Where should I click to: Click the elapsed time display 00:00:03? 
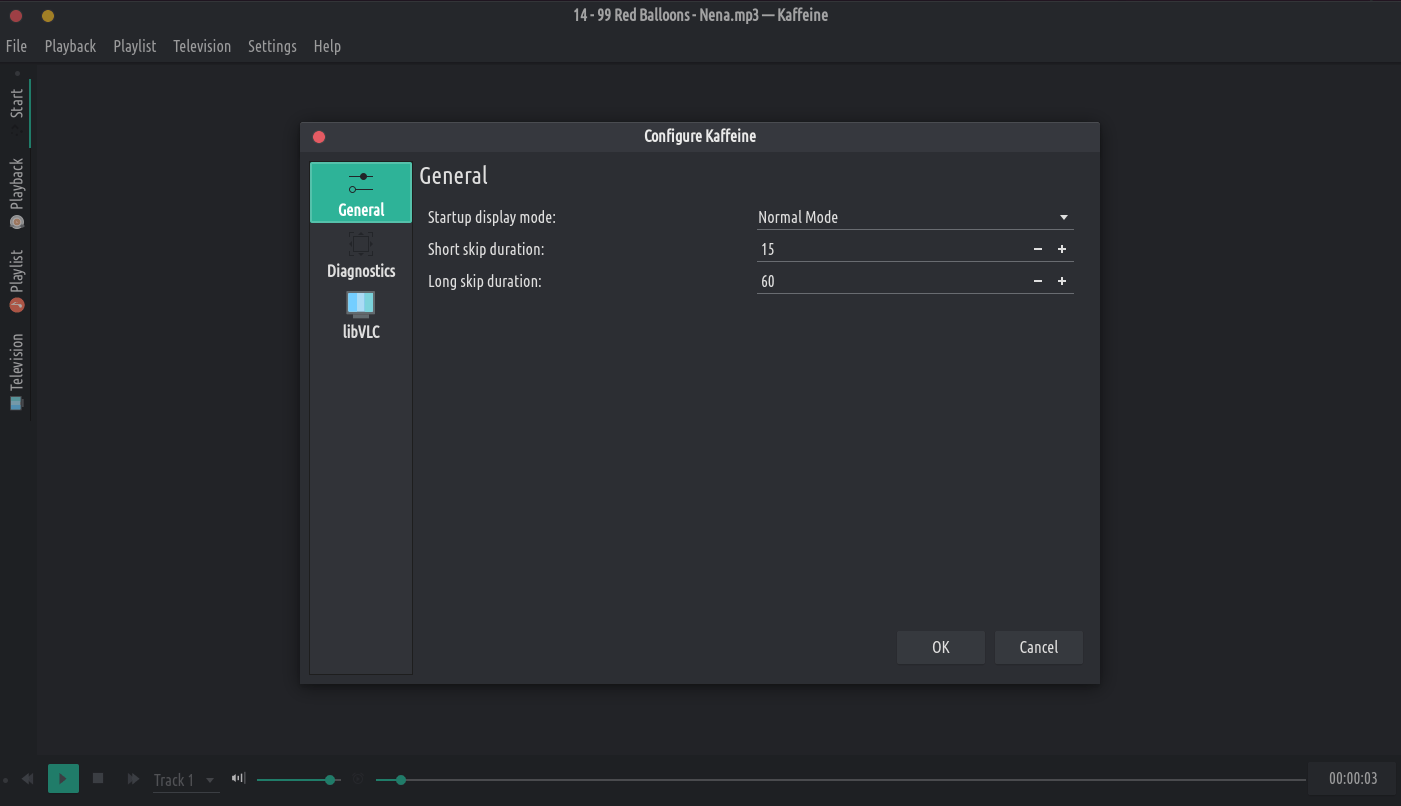pyautogui.click(x=1353, y=779)
